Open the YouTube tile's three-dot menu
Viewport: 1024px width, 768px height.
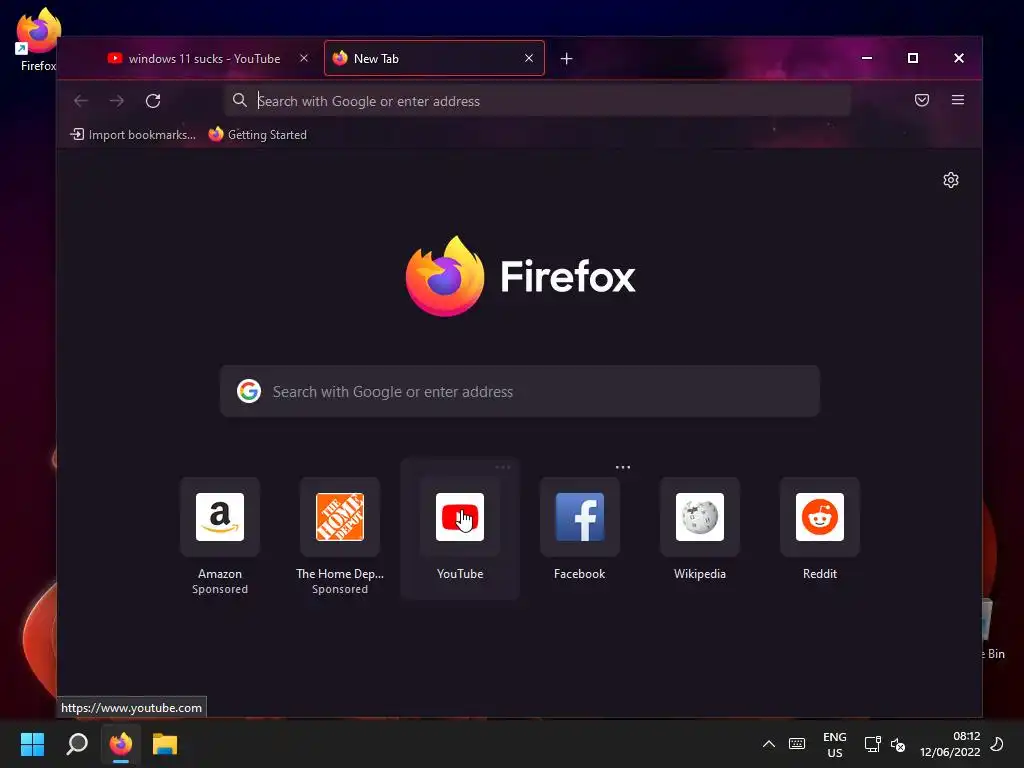[503, 468]
